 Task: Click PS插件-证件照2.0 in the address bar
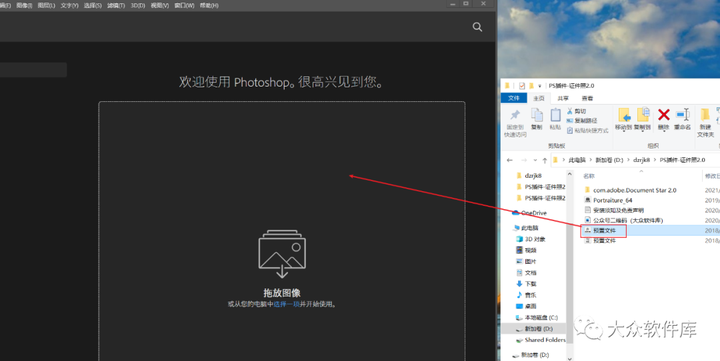(x=682, y=160)
